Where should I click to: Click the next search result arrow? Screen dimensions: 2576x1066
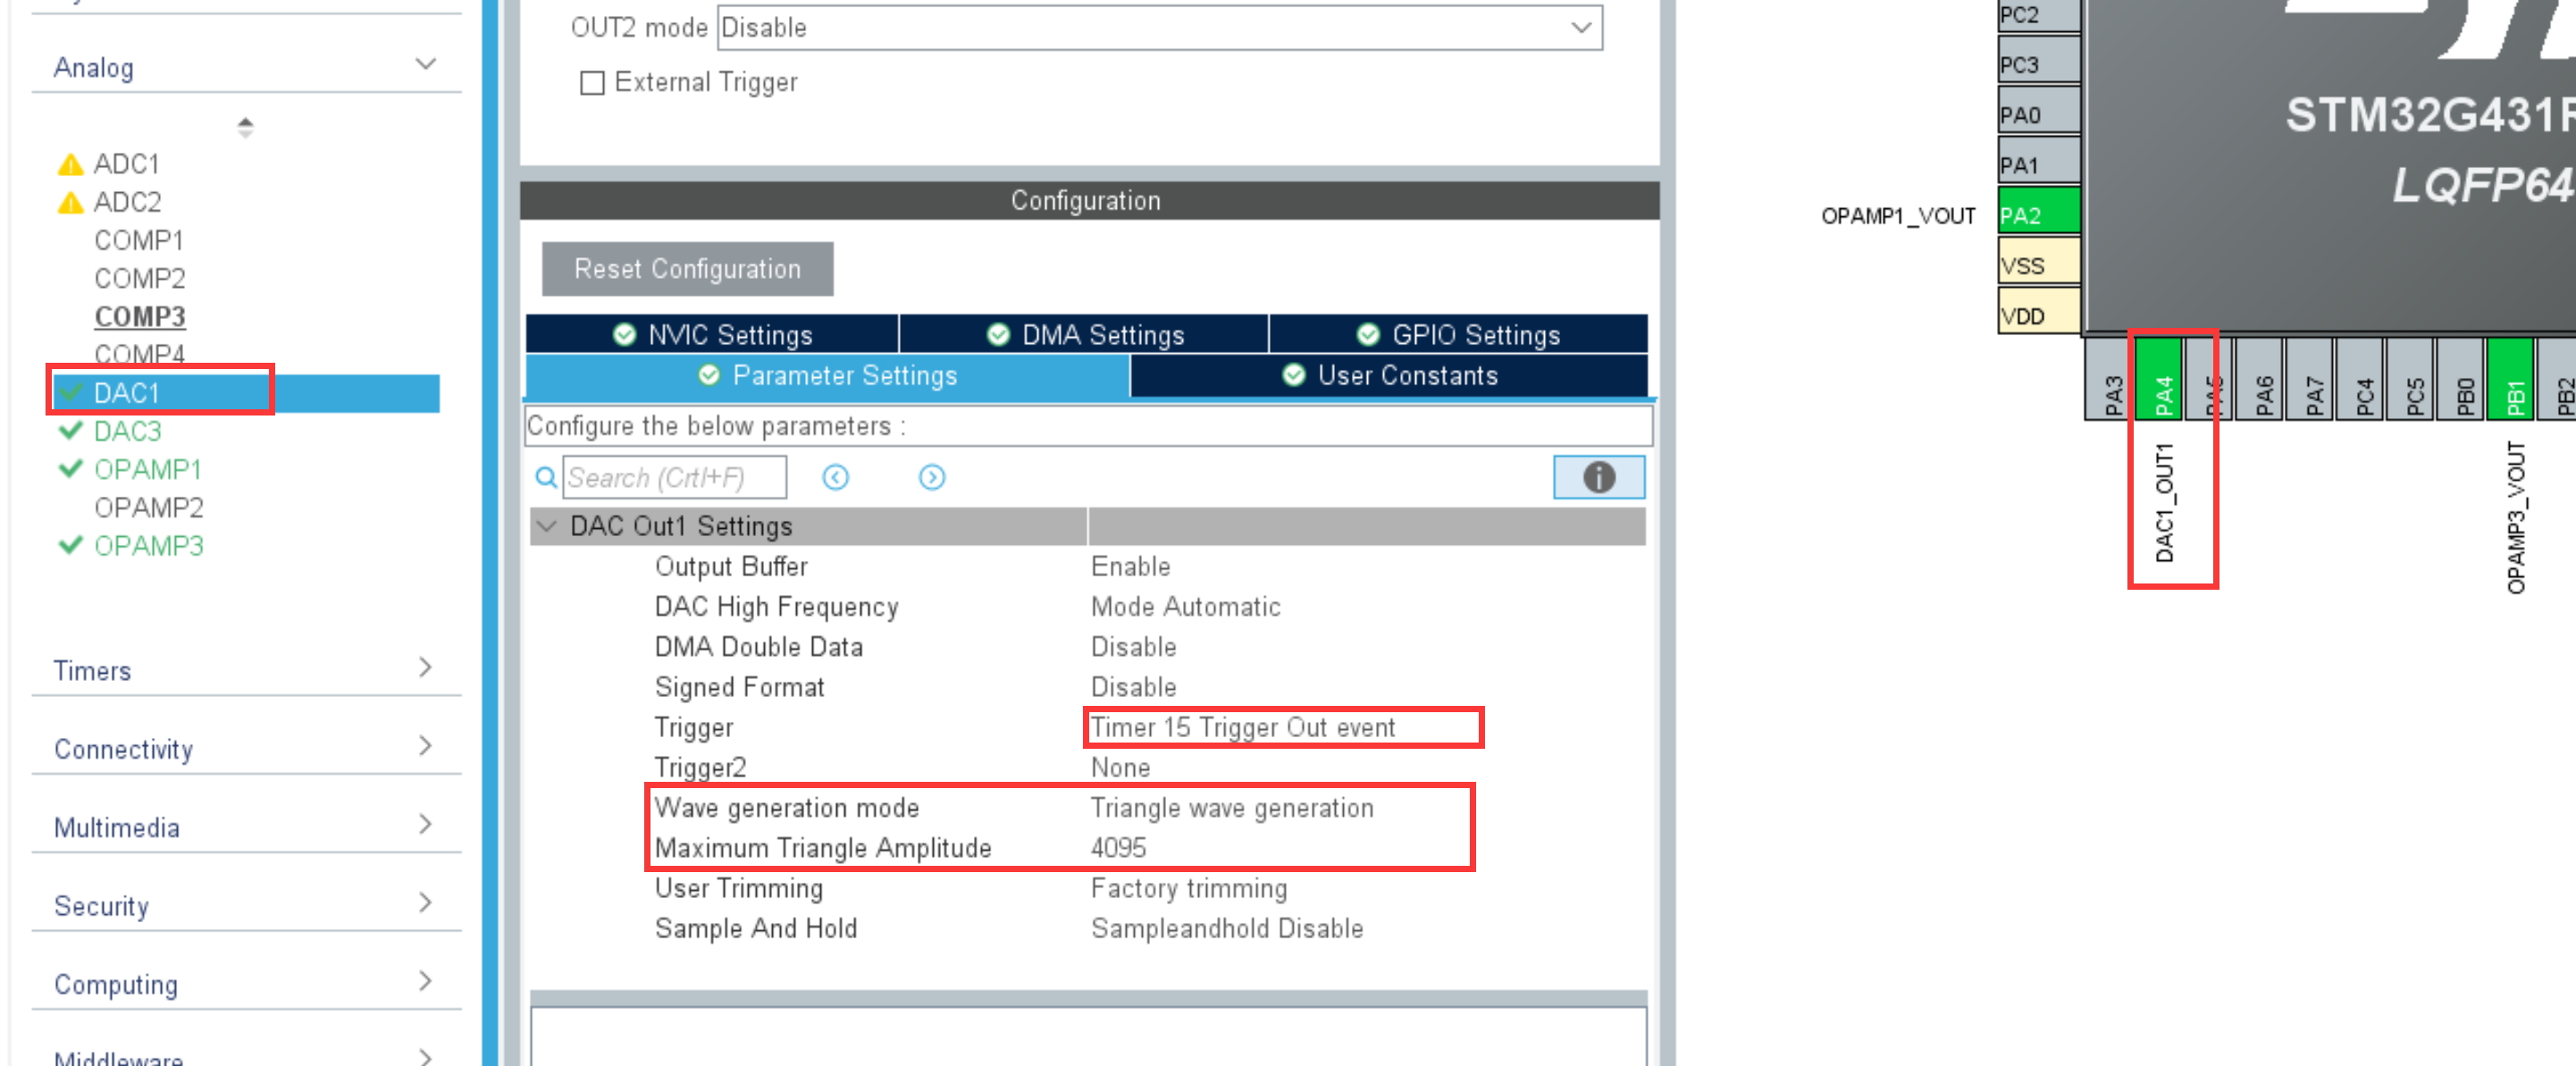pyautogui.click(x=931, y=477)
